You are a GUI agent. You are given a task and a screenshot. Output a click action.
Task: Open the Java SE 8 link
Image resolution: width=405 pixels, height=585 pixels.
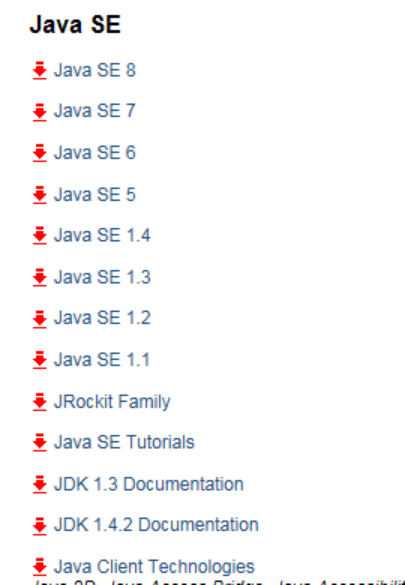click(x=95, y=70)
